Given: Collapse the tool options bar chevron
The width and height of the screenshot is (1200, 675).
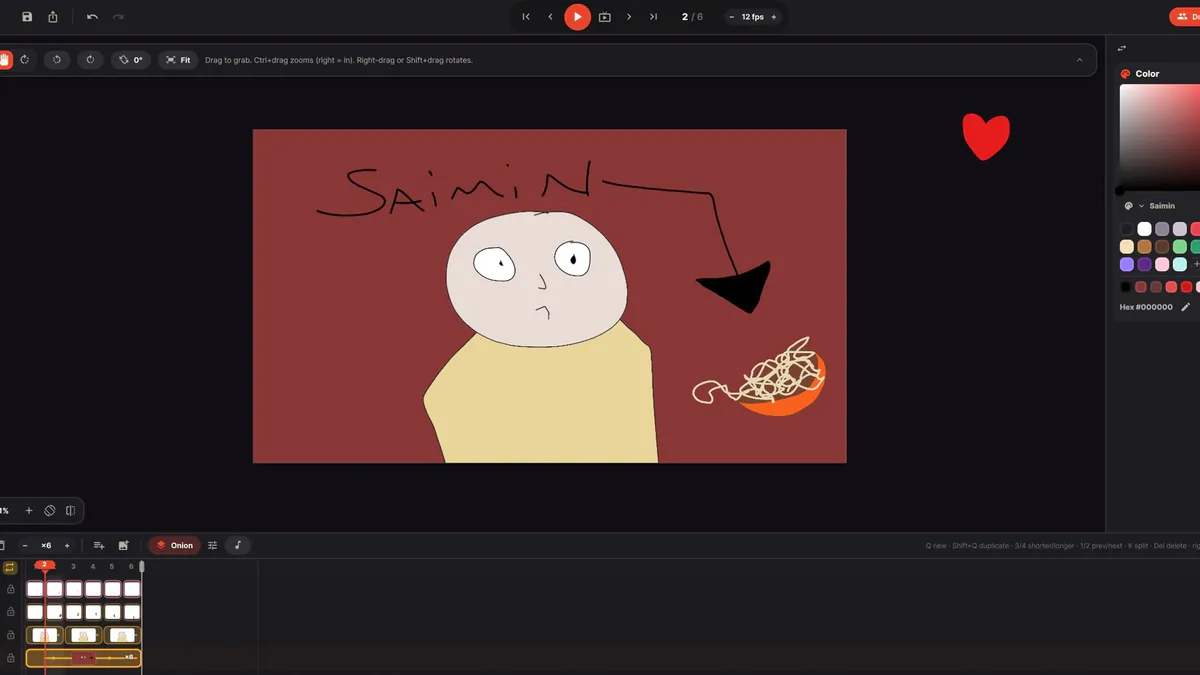Looking at the screenshot, I should [x=1079, y=60].
